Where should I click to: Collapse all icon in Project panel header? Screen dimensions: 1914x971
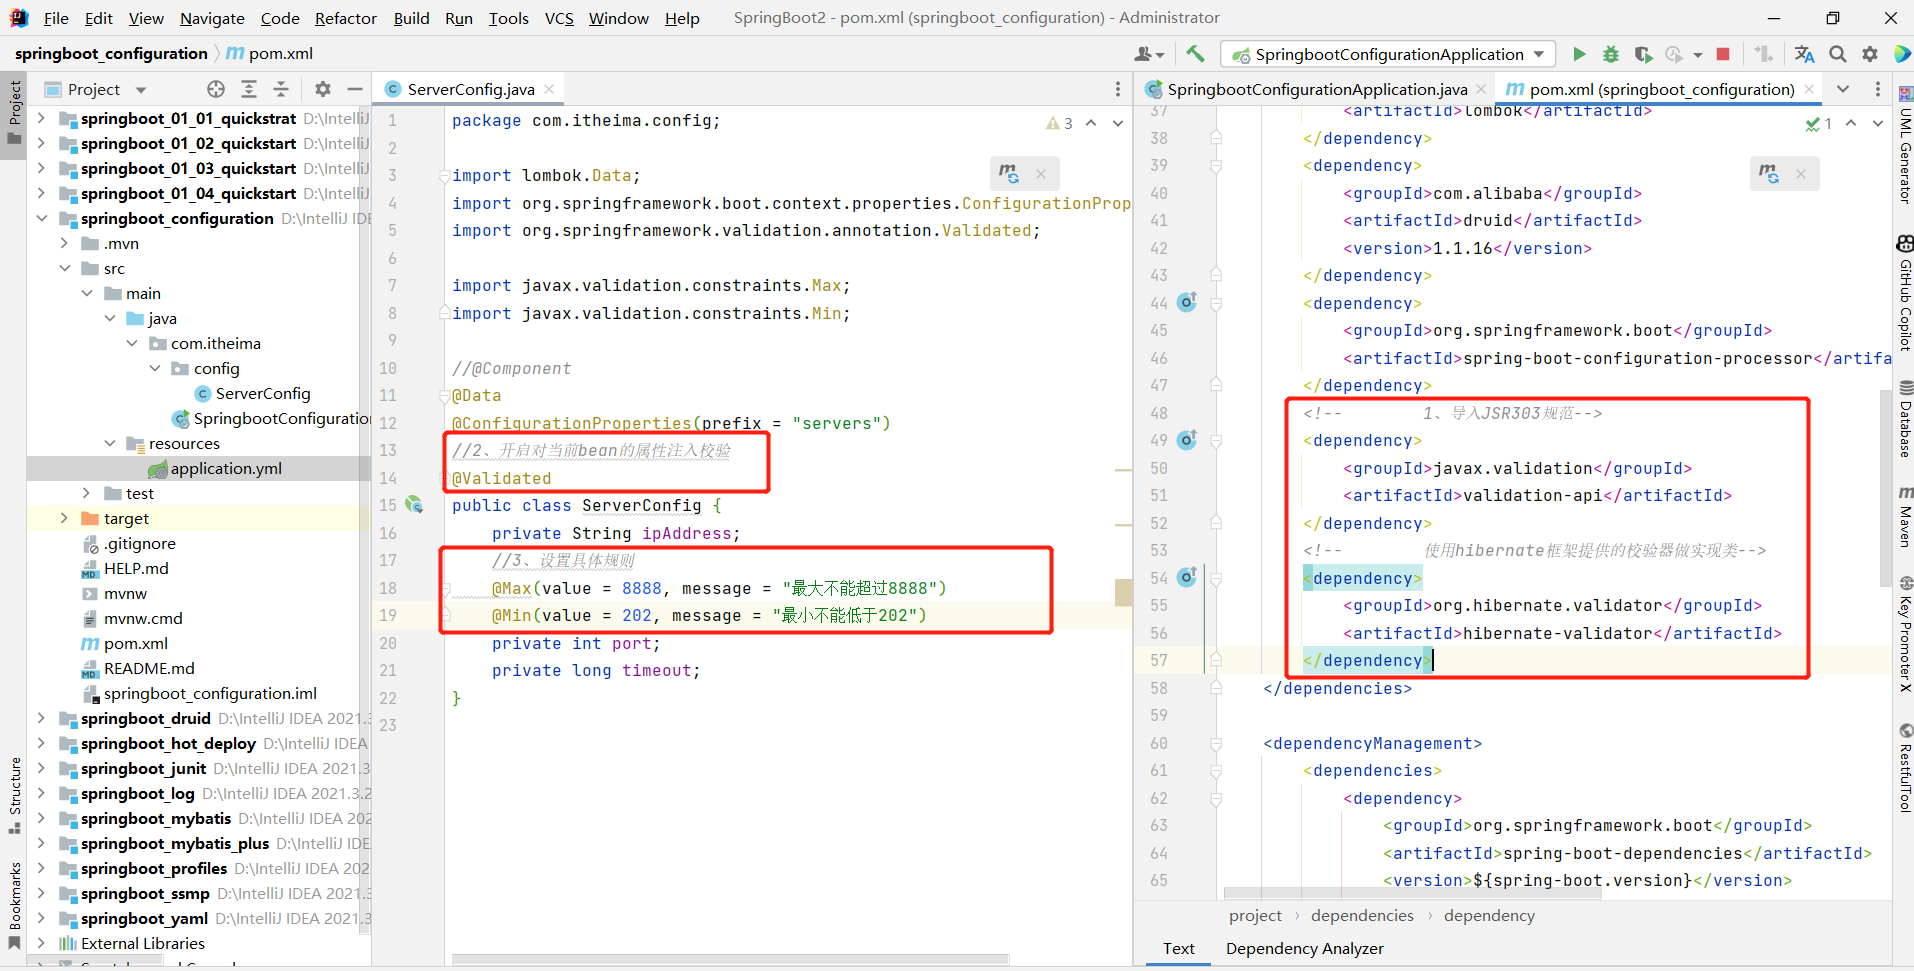click(281, 89)
